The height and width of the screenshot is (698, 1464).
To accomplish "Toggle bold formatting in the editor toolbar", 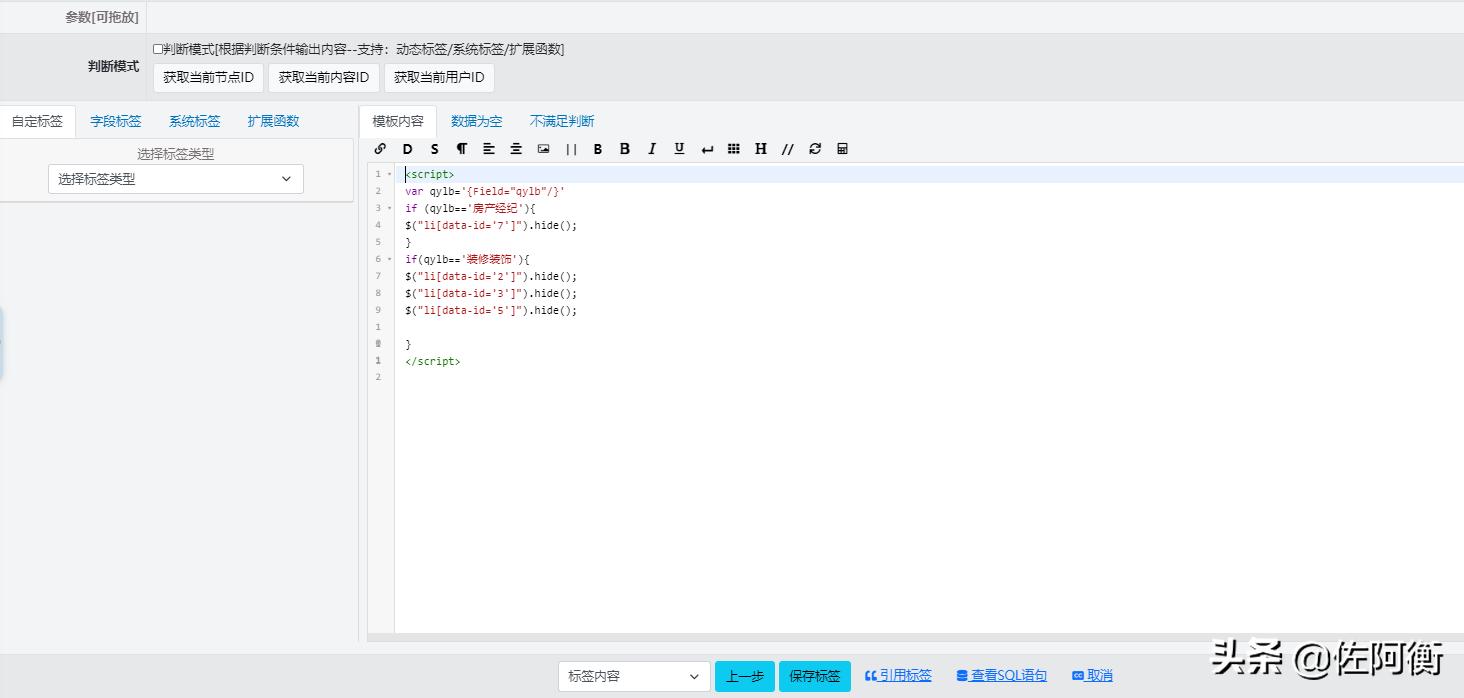I will [597, 148].
